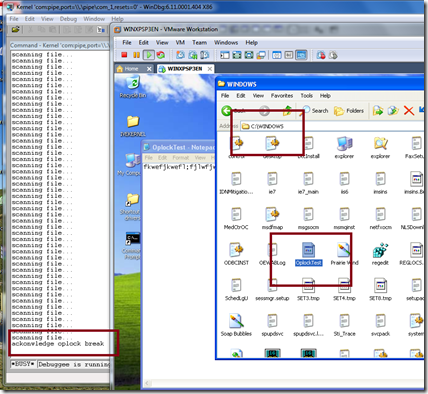
Task: Click the OplockTest - Notepad title bar
Action: coord(179,147)
